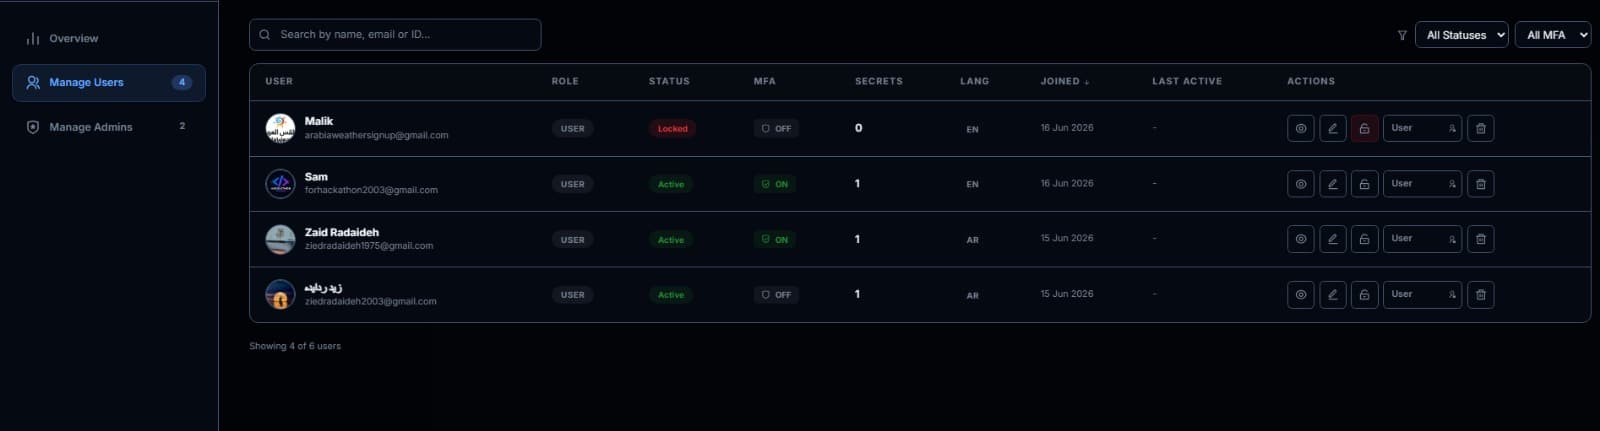Focus the search by name field
The width and height of the screenshot is (1600, 431).
(x=395, y=34)
